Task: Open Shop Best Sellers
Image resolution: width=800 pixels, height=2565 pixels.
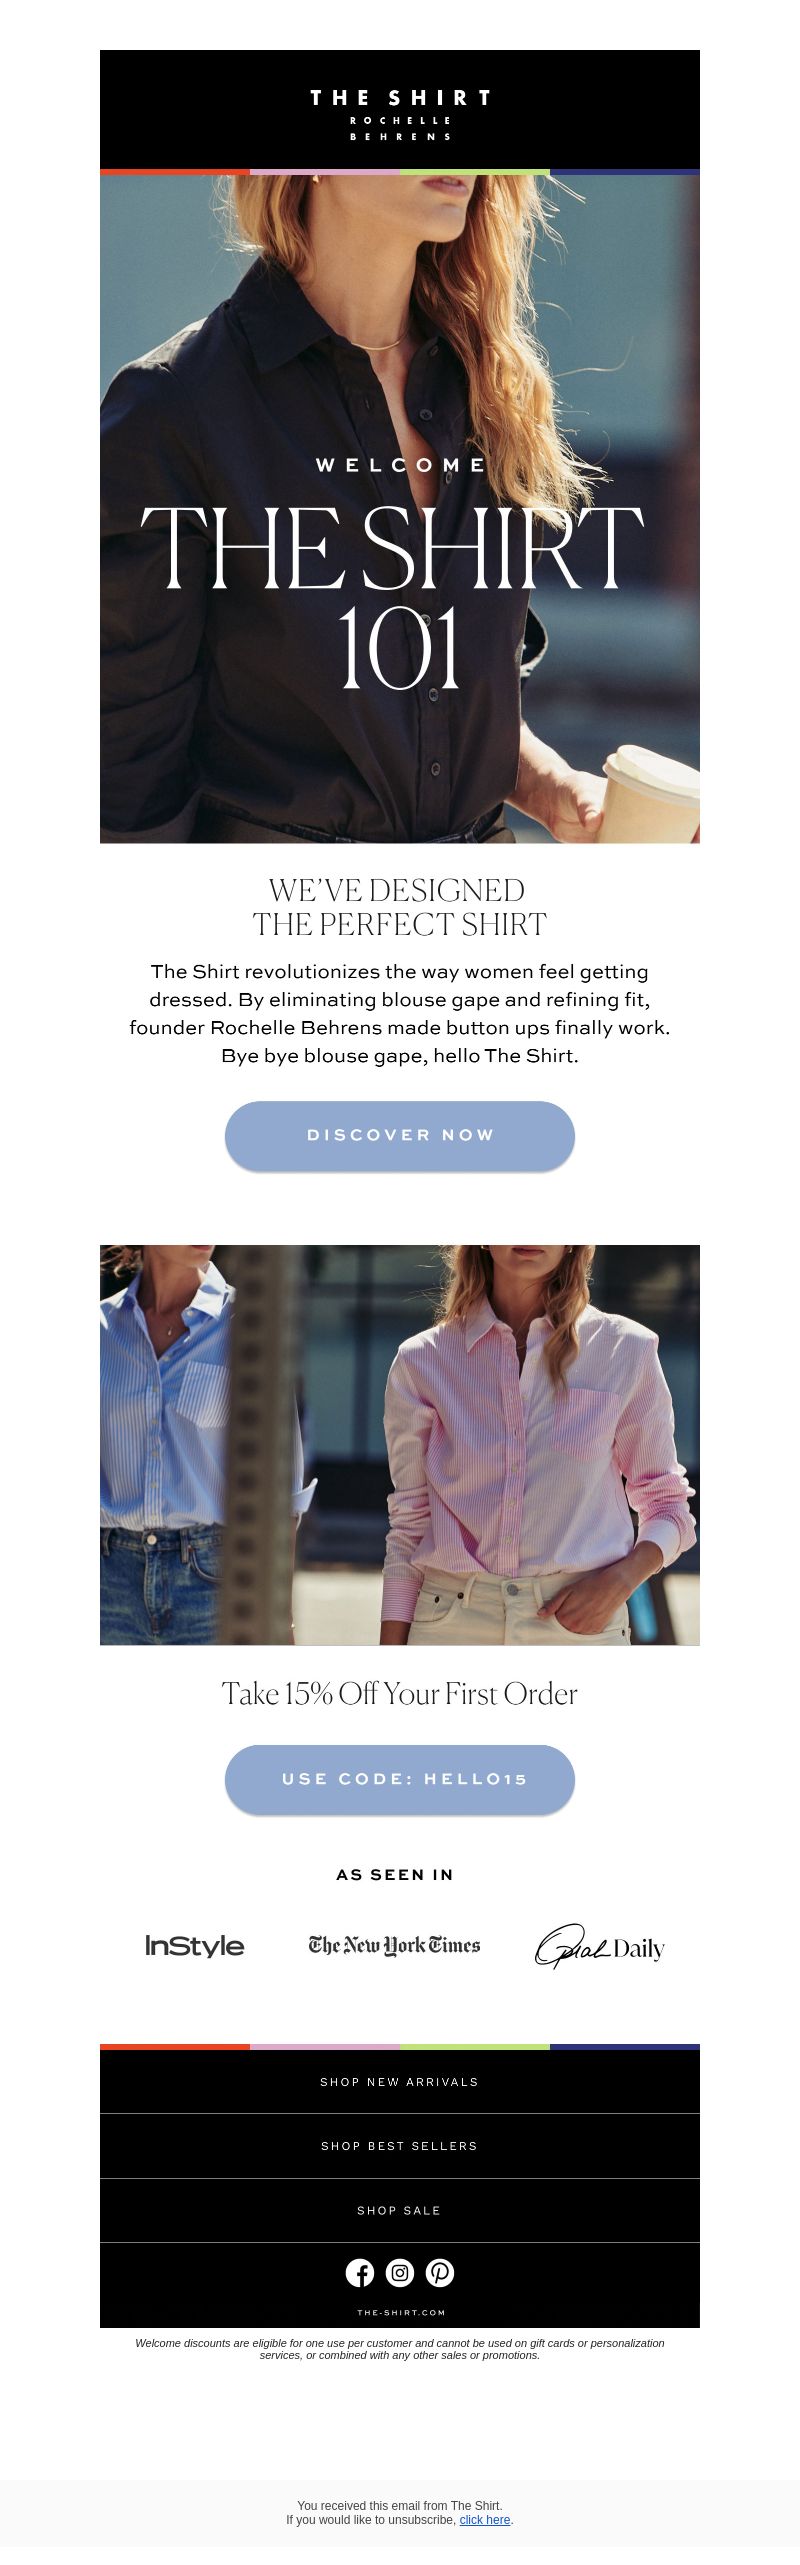Action: 400,2146
